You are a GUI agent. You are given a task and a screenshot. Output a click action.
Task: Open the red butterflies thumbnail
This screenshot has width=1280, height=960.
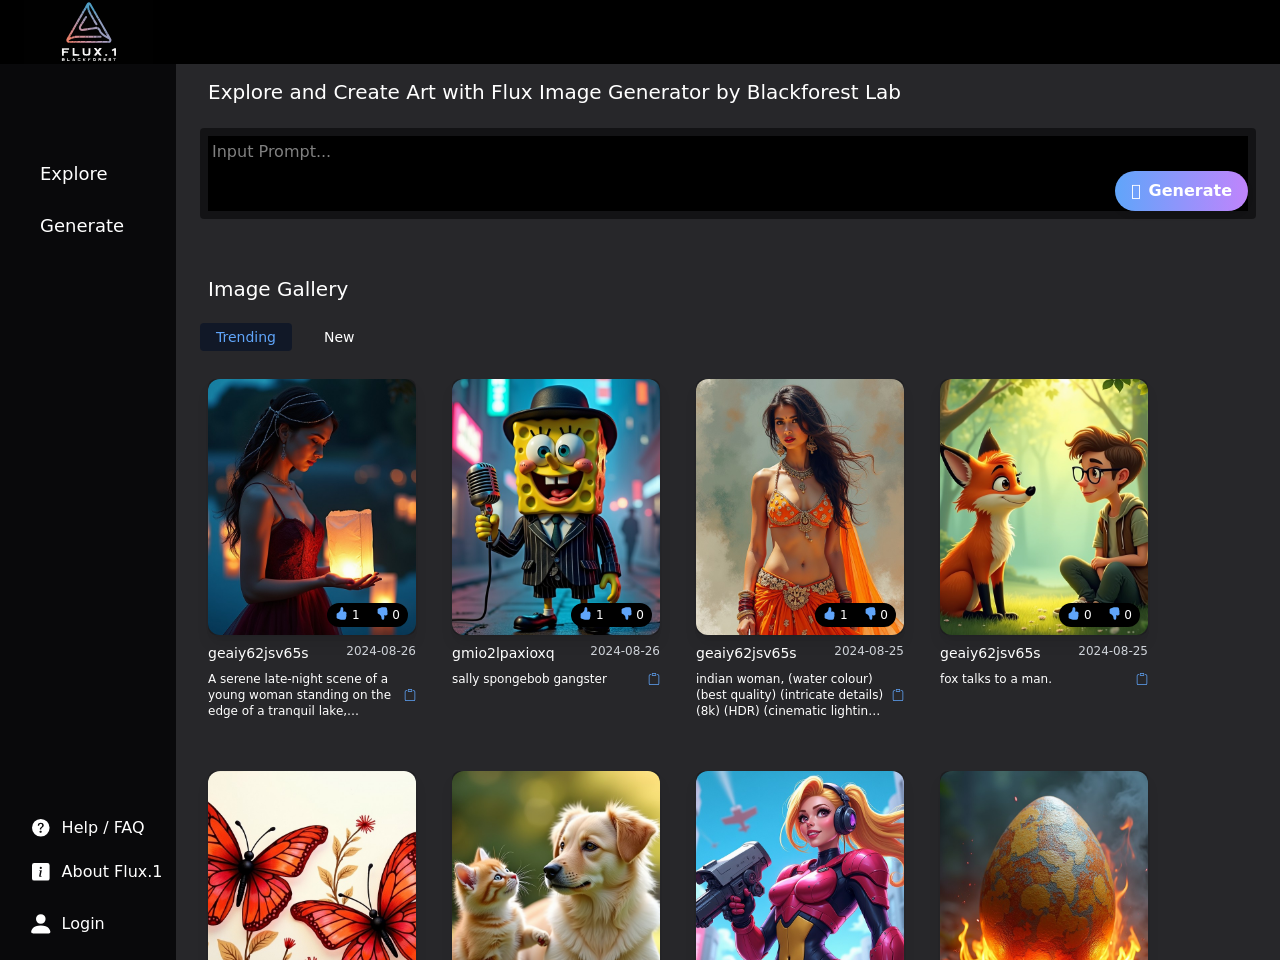(x=312, y=866)
